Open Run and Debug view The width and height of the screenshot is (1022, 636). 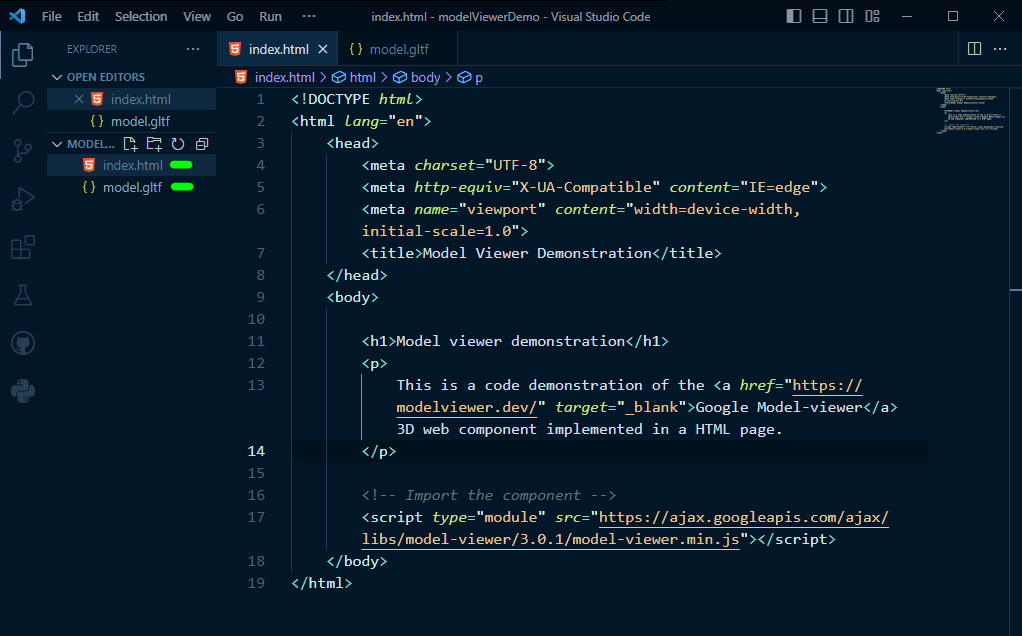click(23, 199)
